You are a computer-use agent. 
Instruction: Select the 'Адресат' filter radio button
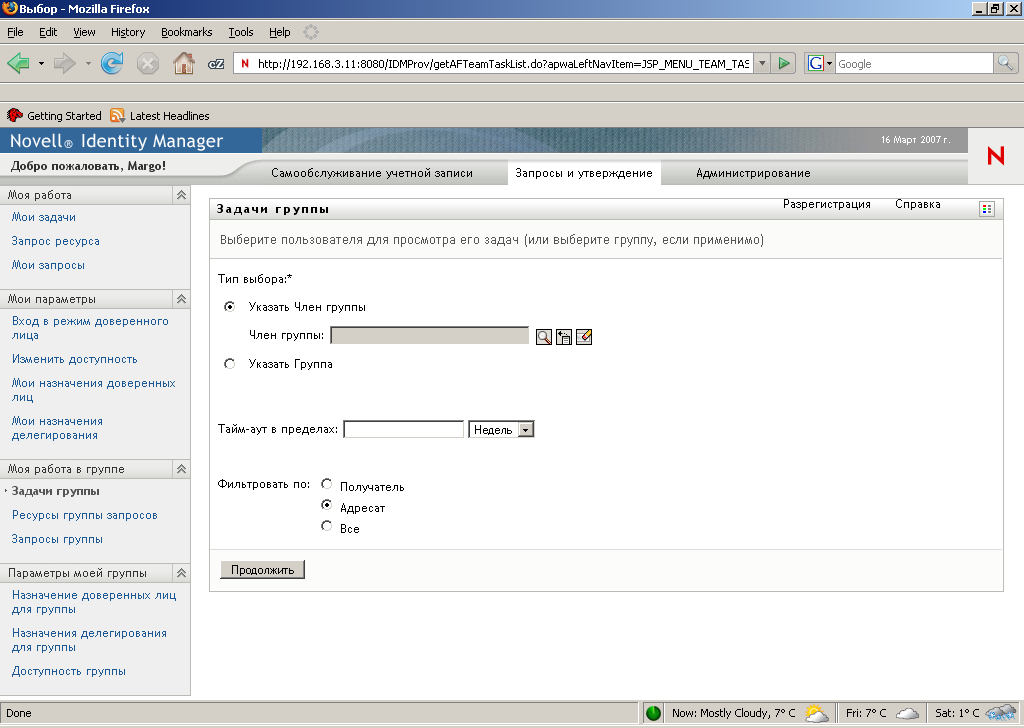[x=327, y=505]
